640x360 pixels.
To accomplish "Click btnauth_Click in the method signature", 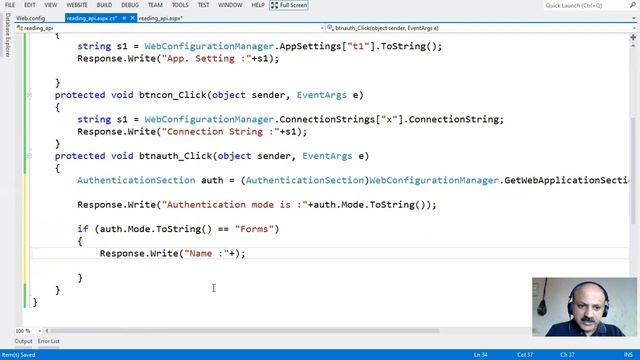I will tap(176, 156).
